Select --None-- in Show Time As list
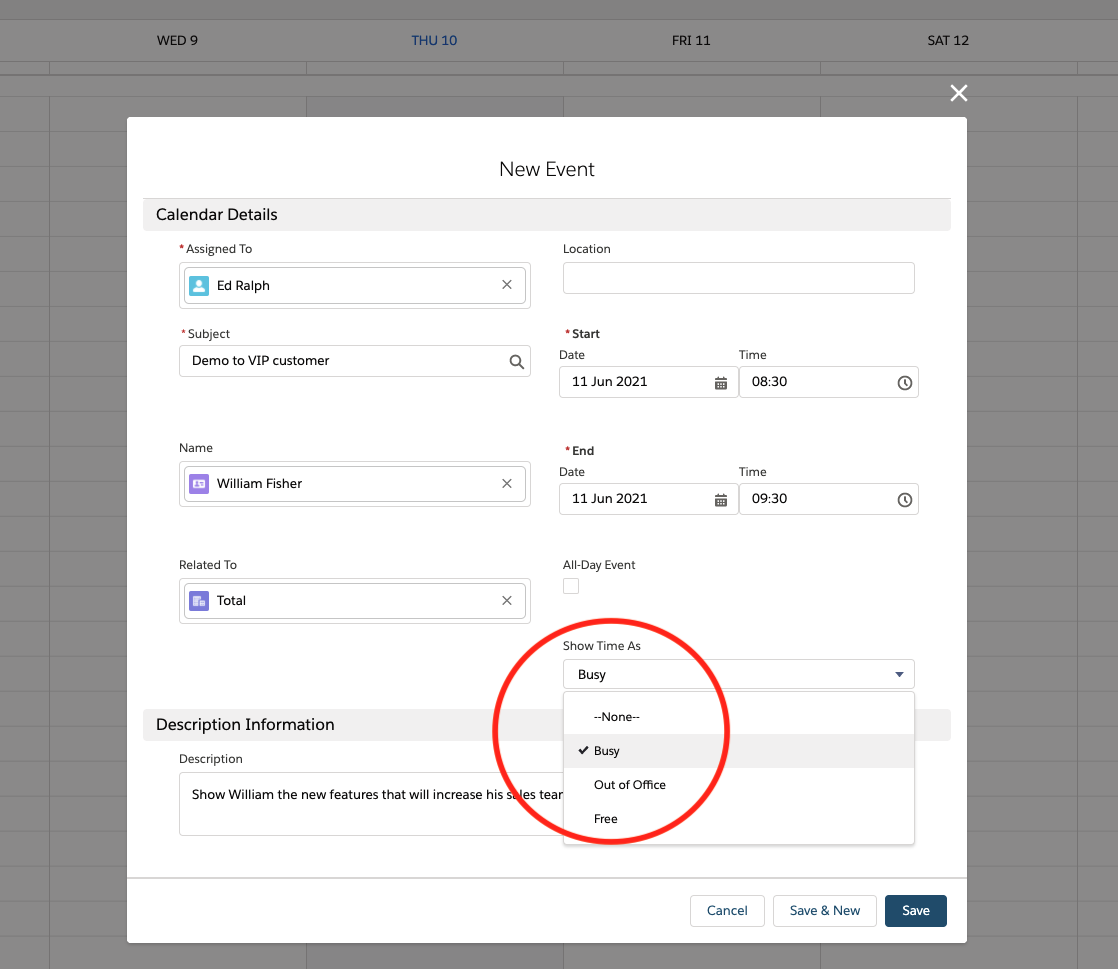The height and width of the screenshot is (969, 1118). pyautogui.click(x=738, y=717)
